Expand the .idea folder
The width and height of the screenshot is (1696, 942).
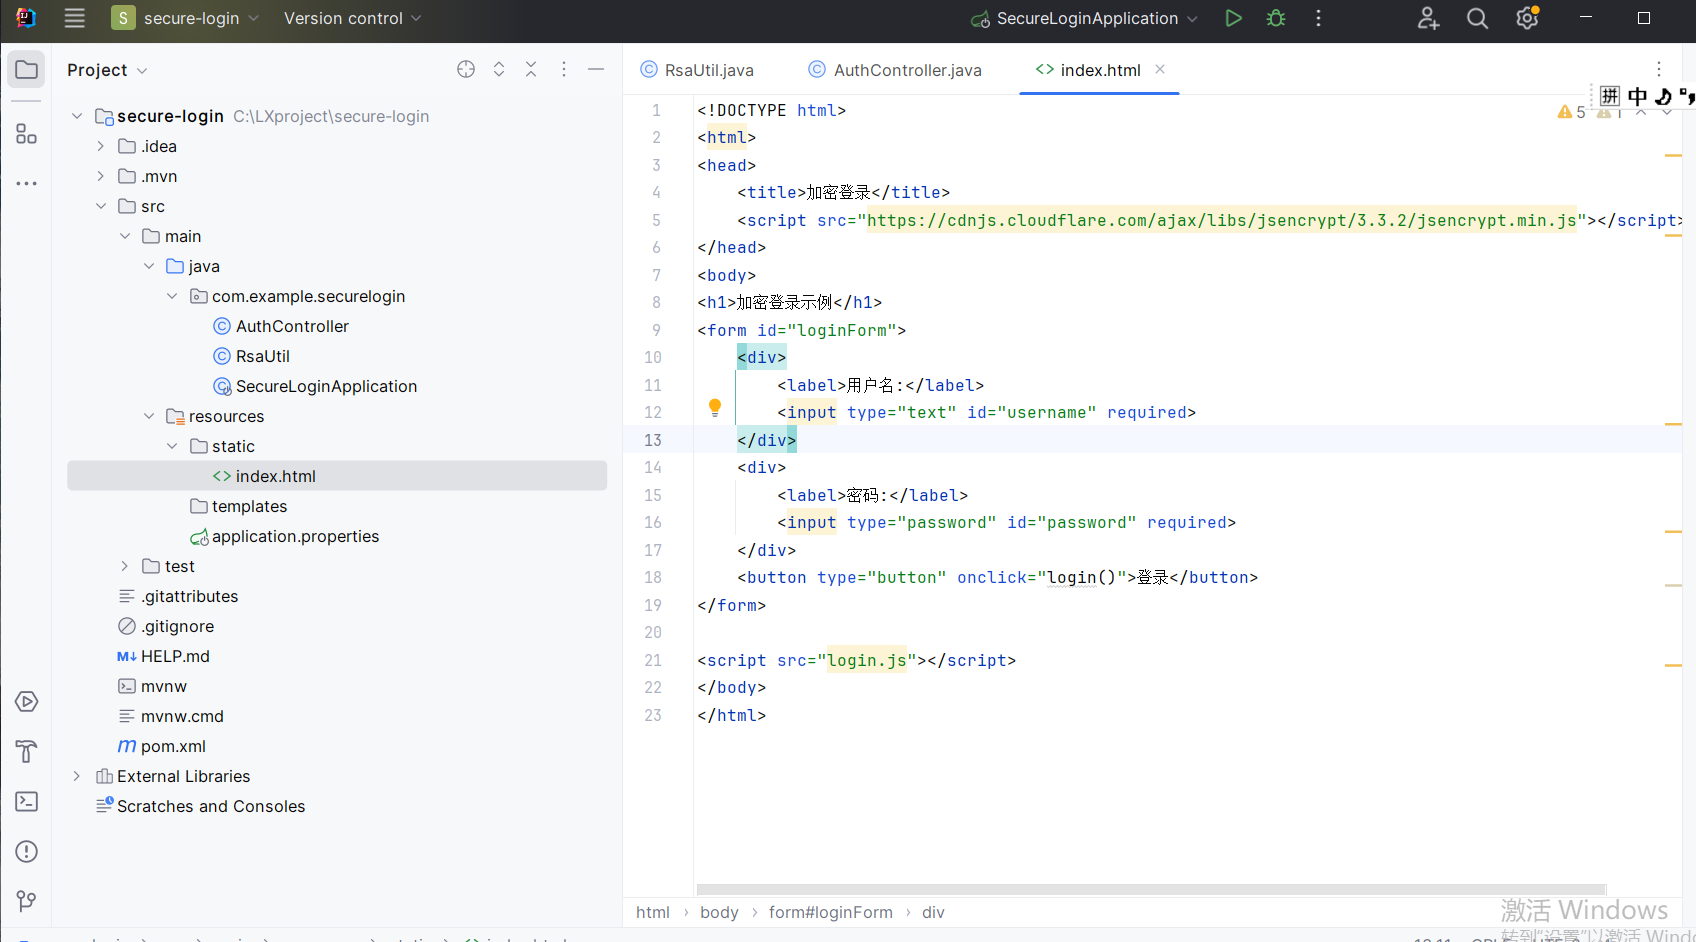point(100,146)
